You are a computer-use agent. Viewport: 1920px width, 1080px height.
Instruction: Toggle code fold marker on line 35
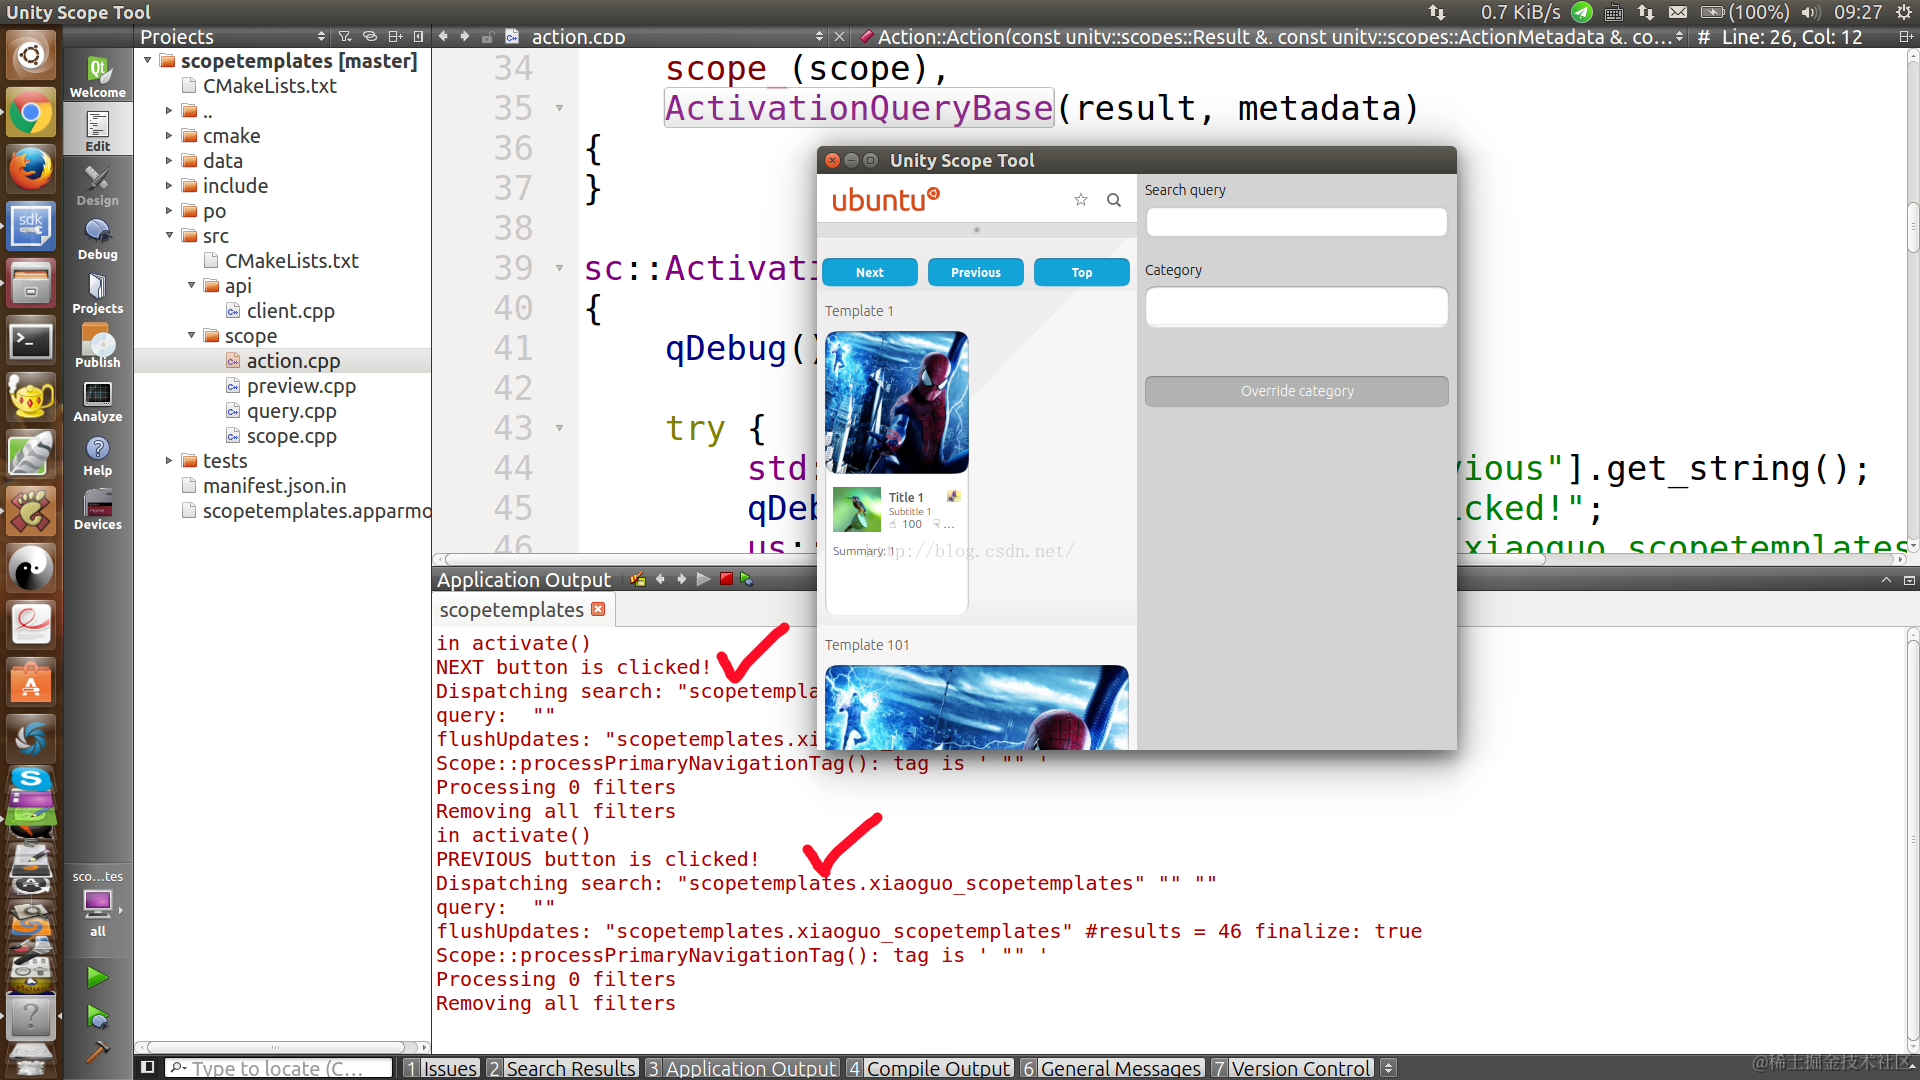coord(559,108)
